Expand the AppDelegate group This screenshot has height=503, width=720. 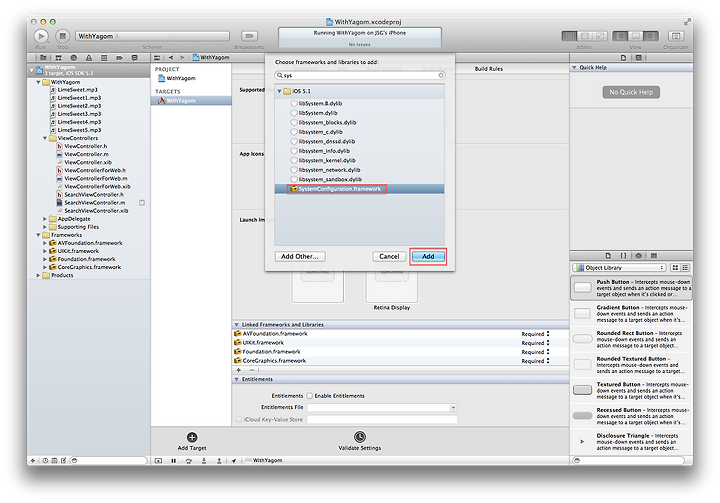click(45, 219)
